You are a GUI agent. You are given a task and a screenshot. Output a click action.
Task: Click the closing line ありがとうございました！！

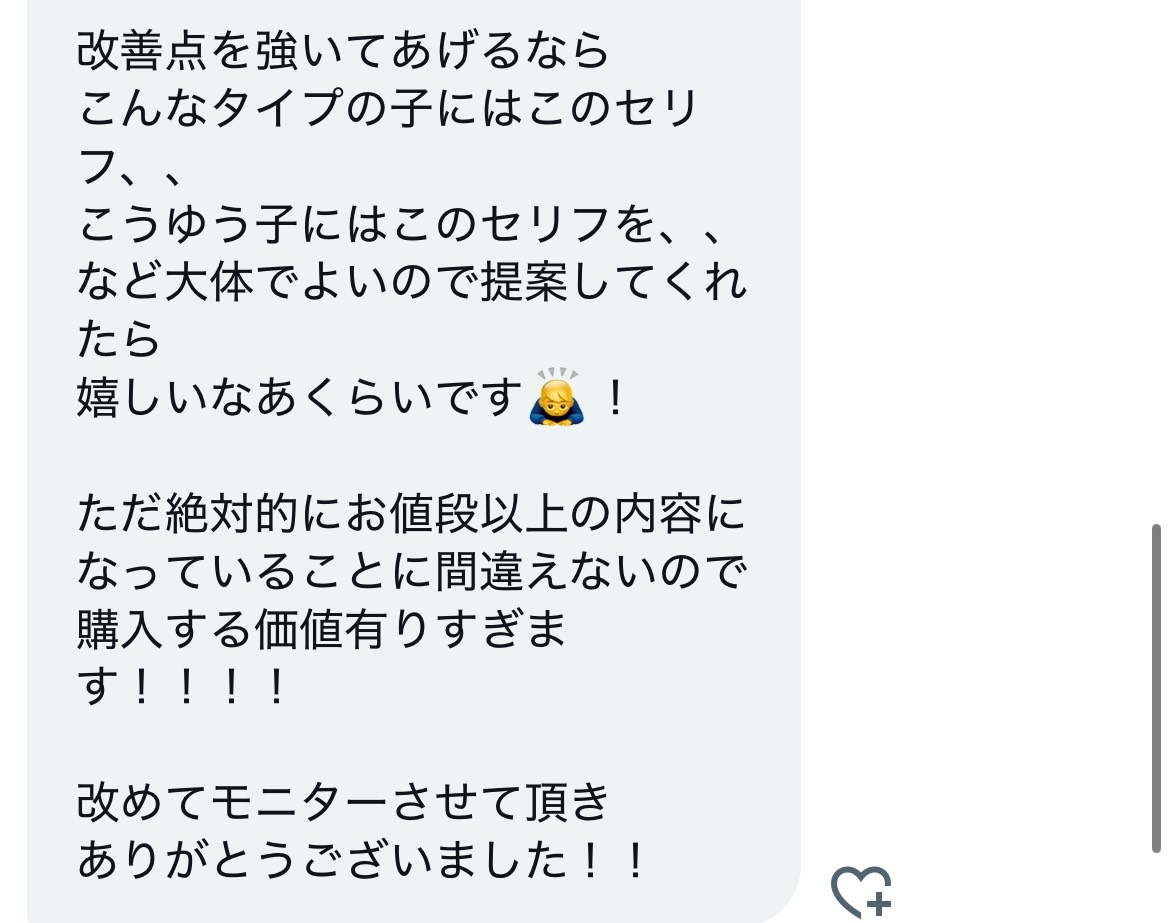tap(361, 860)
